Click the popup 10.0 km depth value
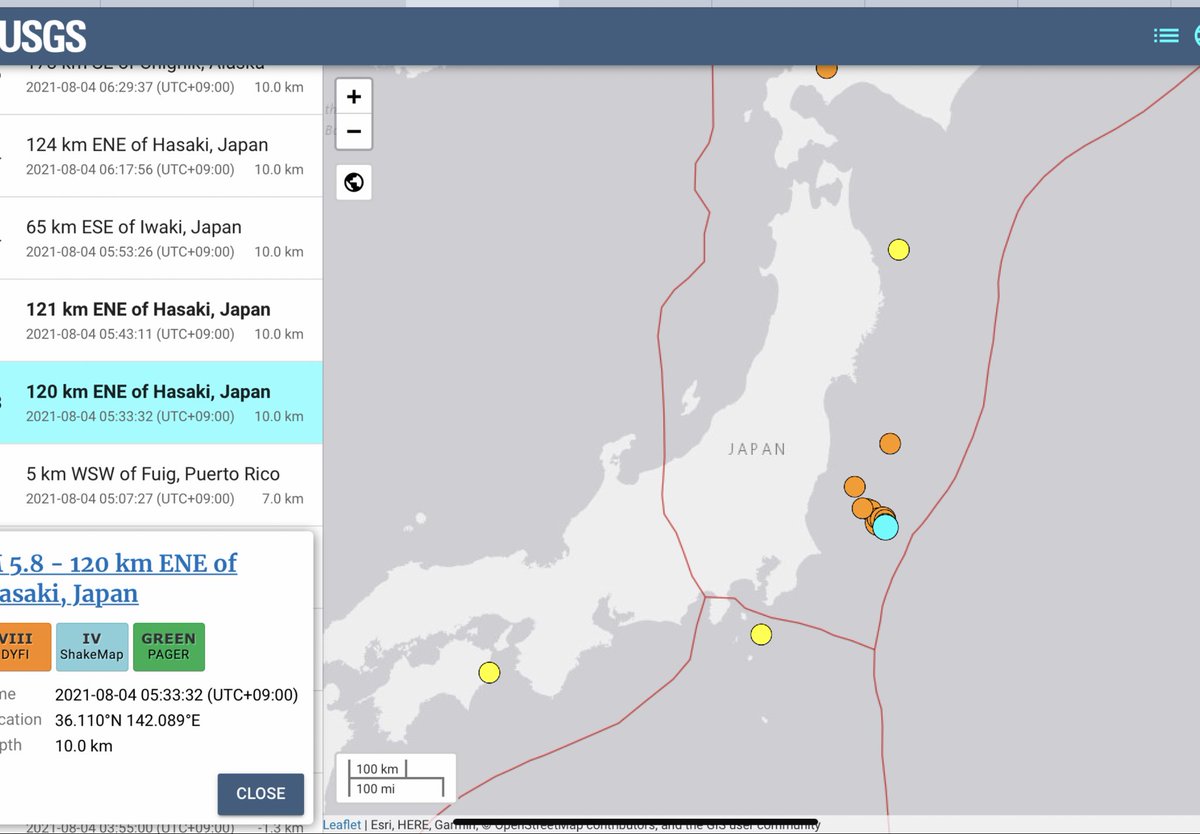The width and height of the screenshot is (1200, 834). [x=84, y=746]
